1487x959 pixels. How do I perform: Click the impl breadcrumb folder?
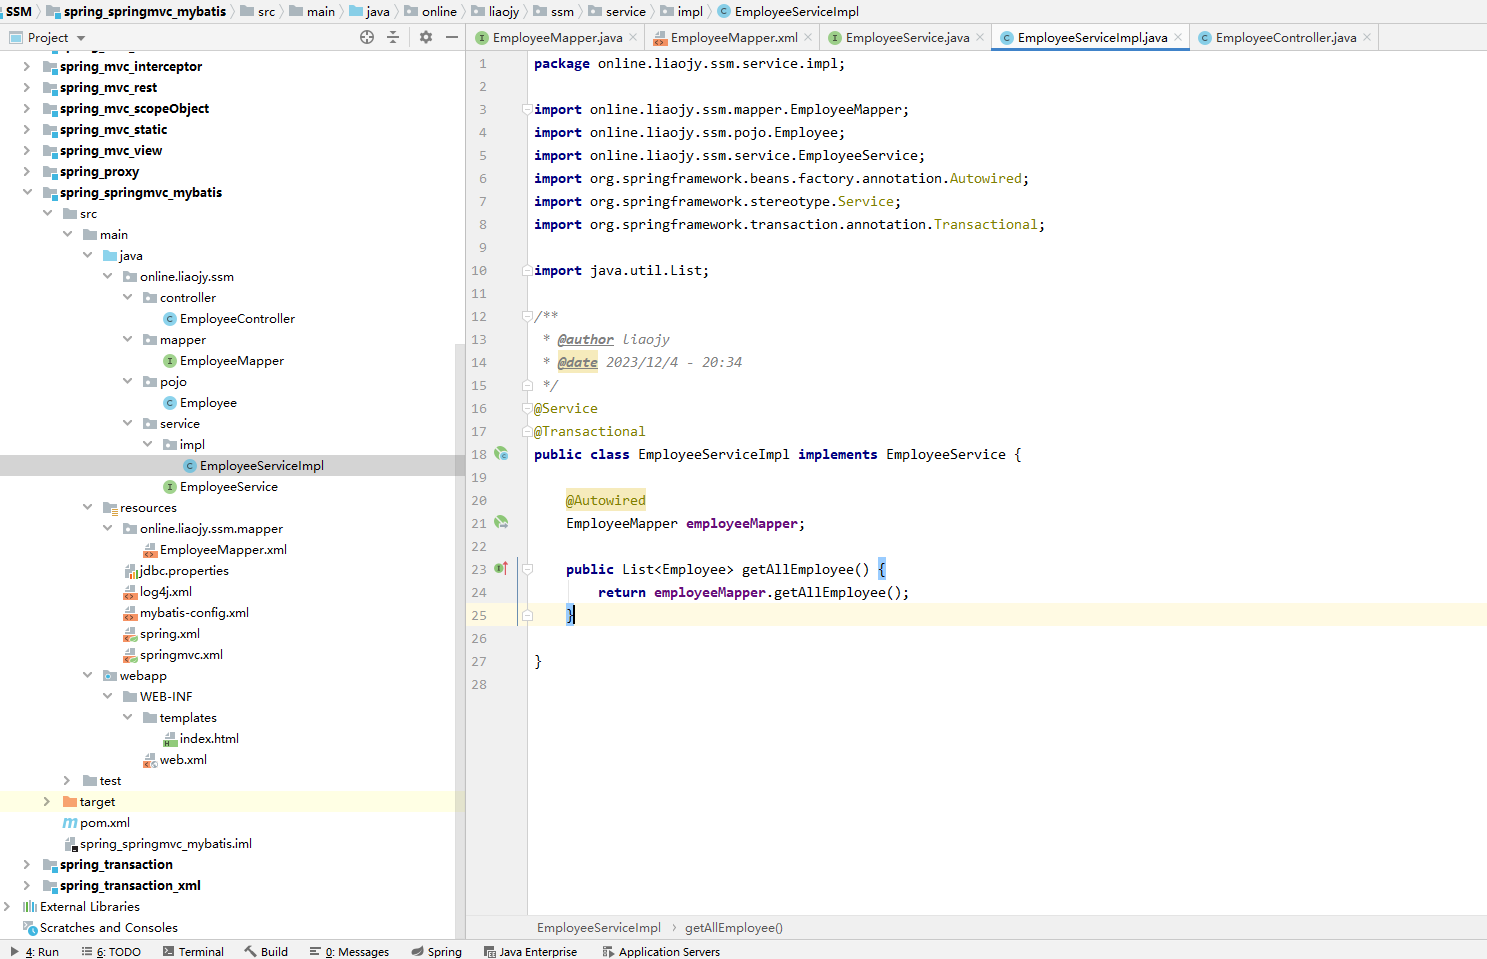click(x=690, y=11)
